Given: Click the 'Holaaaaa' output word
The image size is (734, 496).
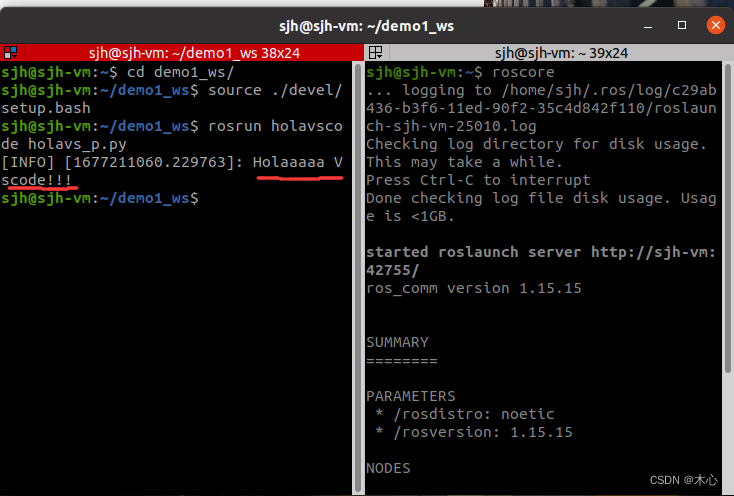Looking at the screenshot, I should pos(289,162).
